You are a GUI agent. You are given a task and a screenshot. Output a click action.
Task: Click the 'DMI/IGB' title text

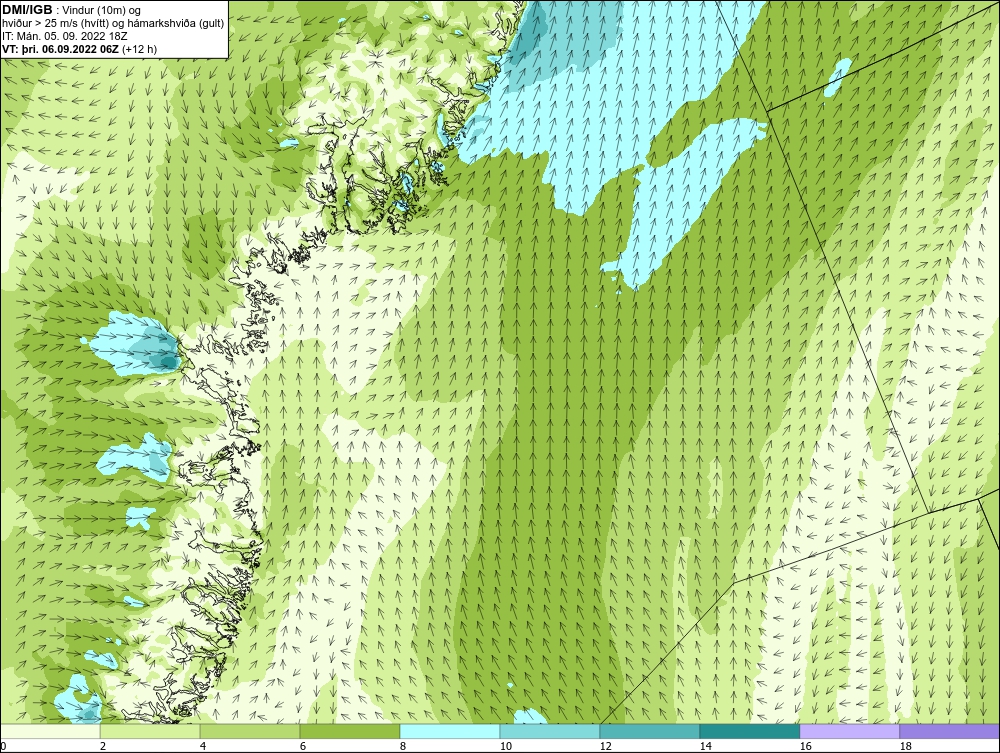tap(27, 10)
